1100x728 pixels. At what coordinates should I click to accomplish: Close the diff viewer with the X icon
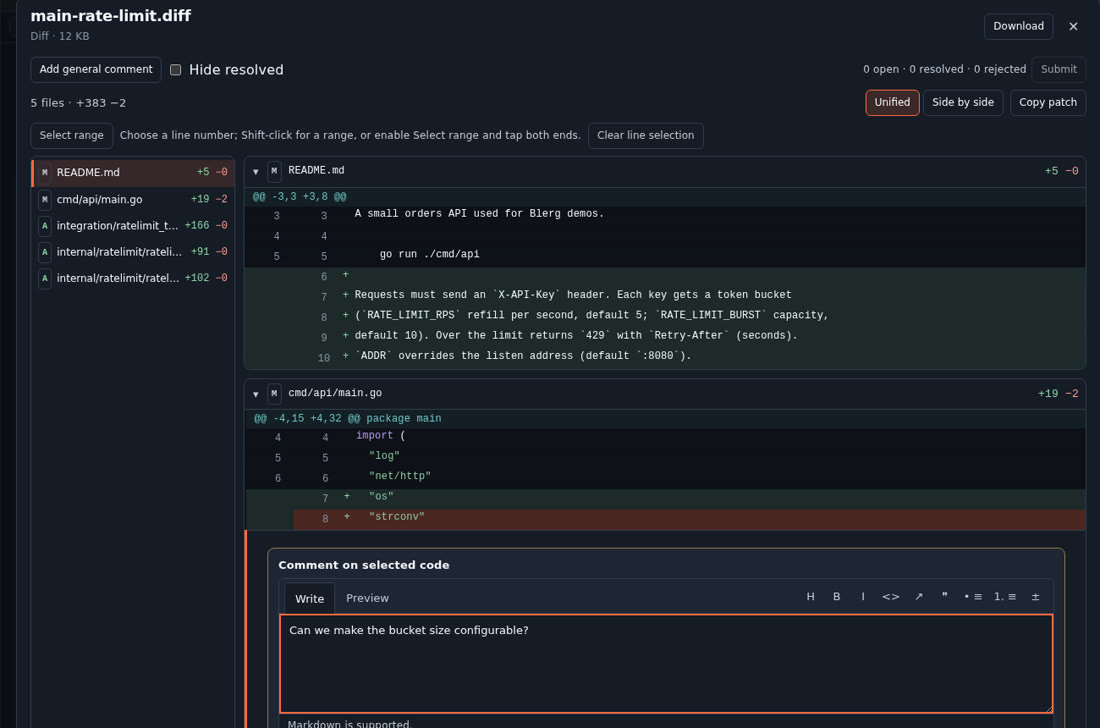tap(1073, 27)
